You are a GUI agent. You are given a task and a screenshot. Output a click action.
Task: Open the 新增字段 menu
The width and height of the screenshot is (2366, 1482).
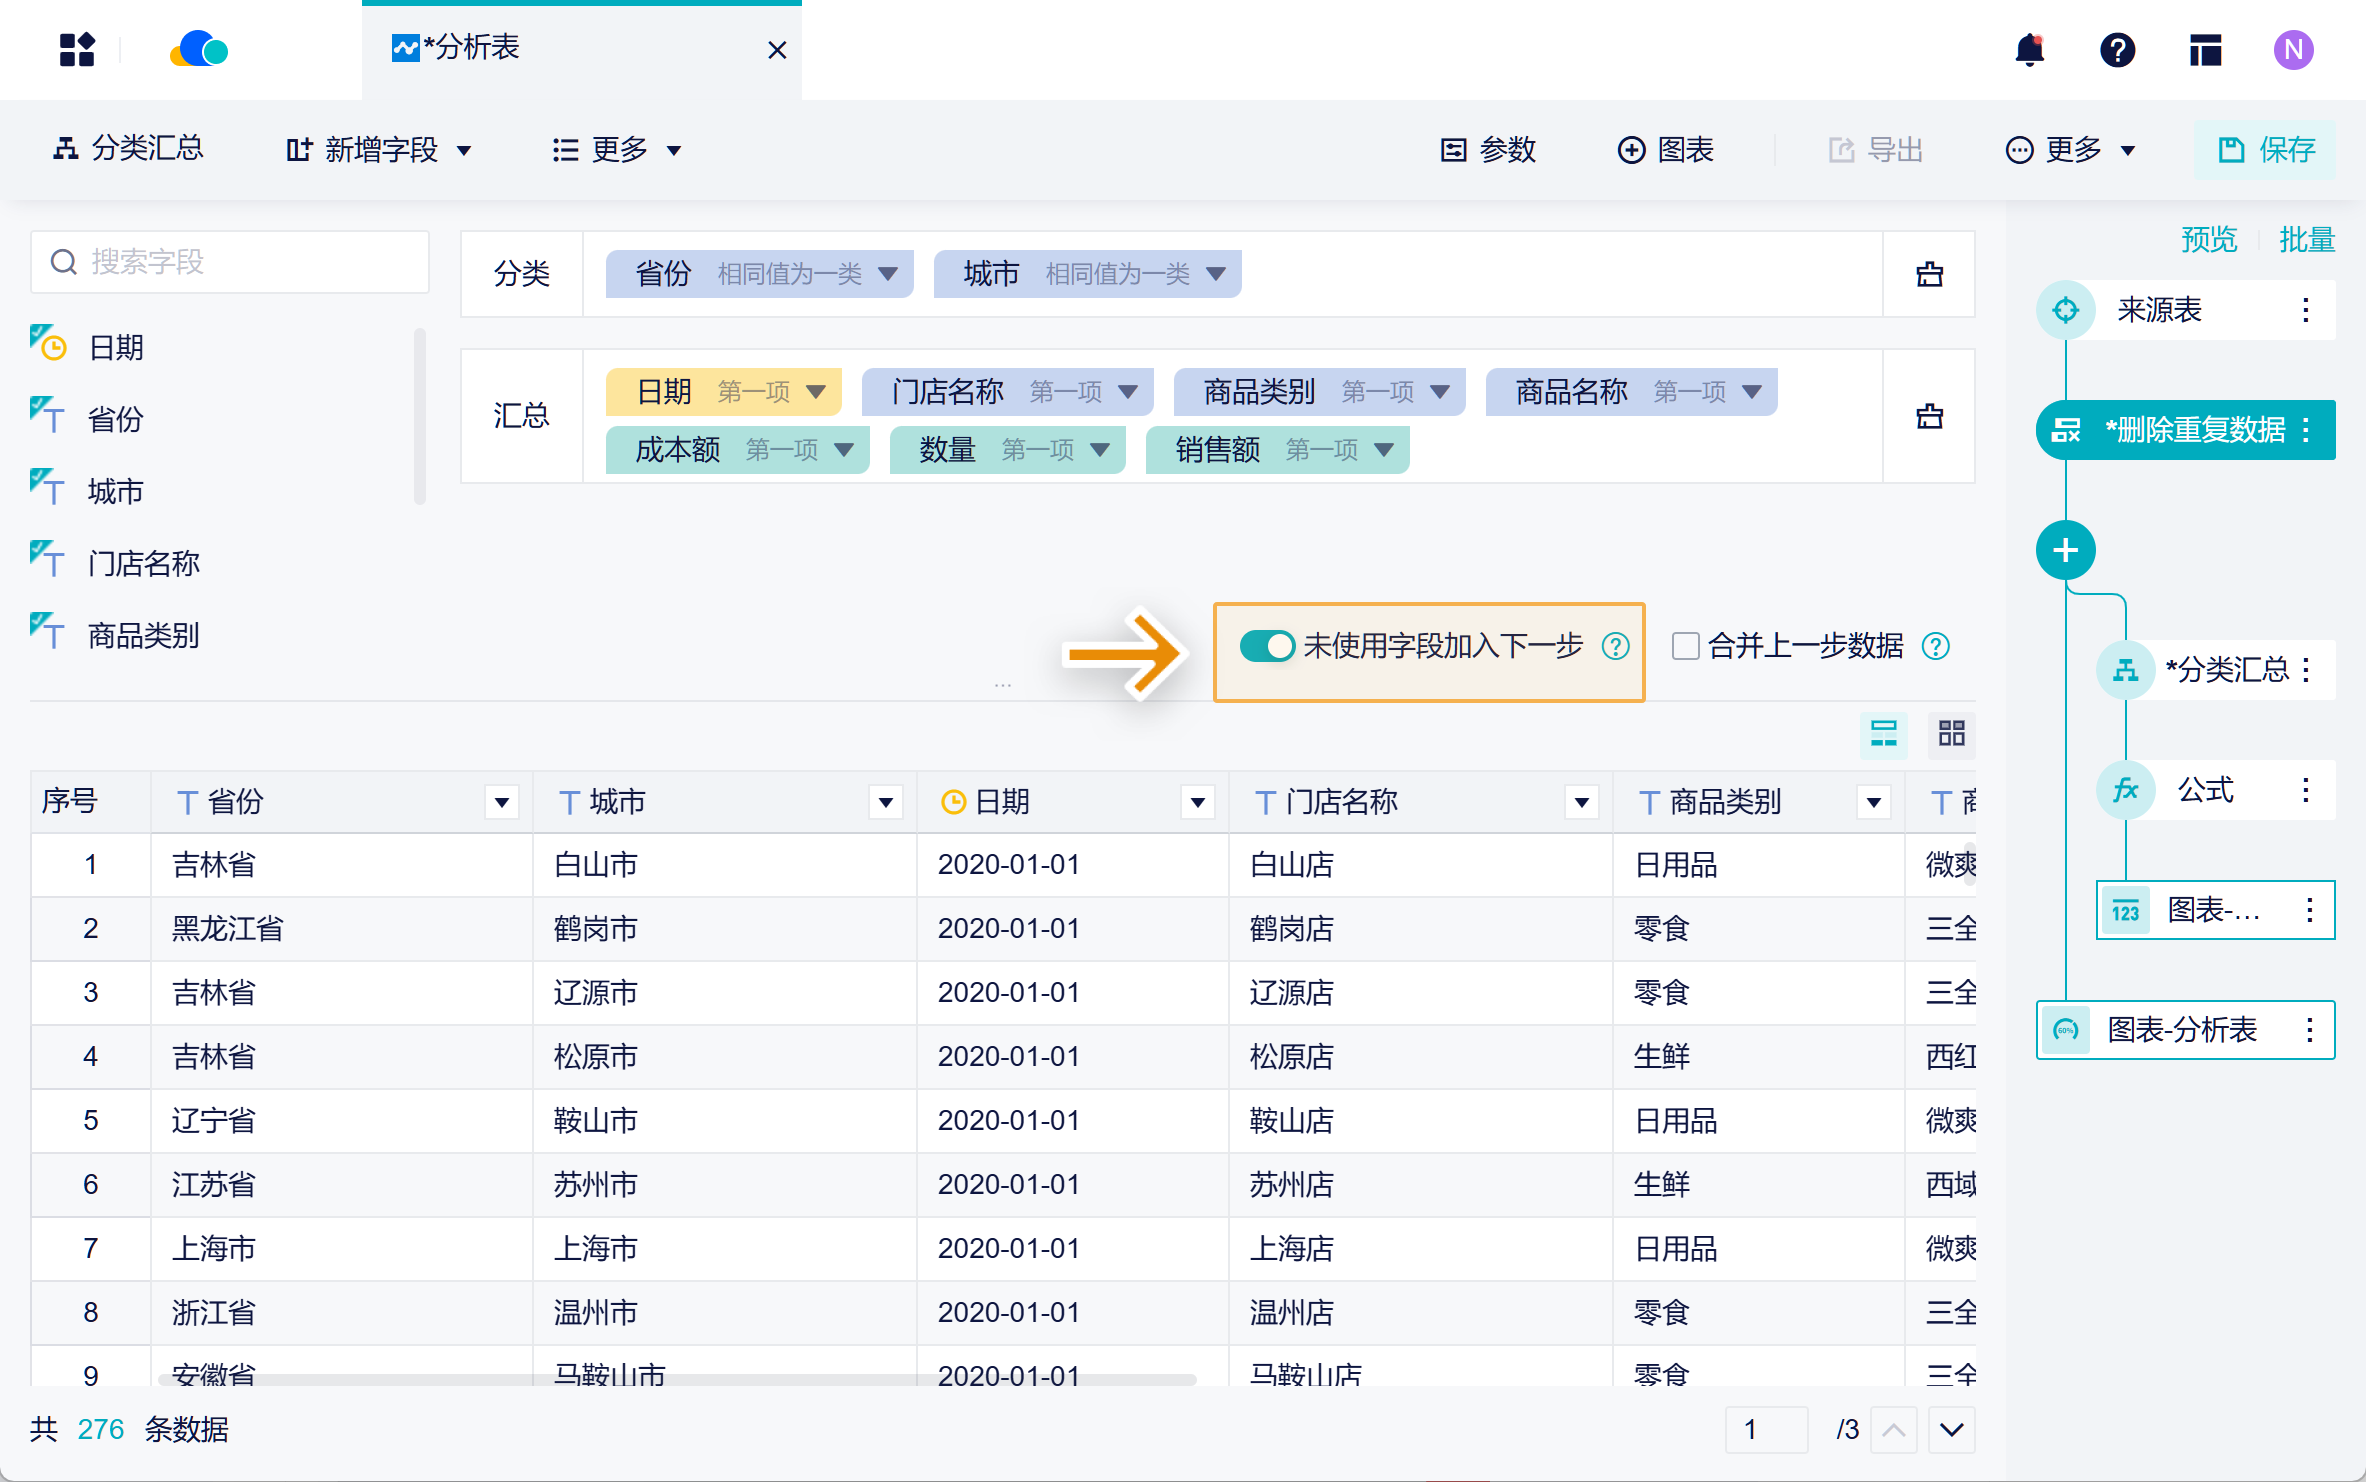(378, 150)
